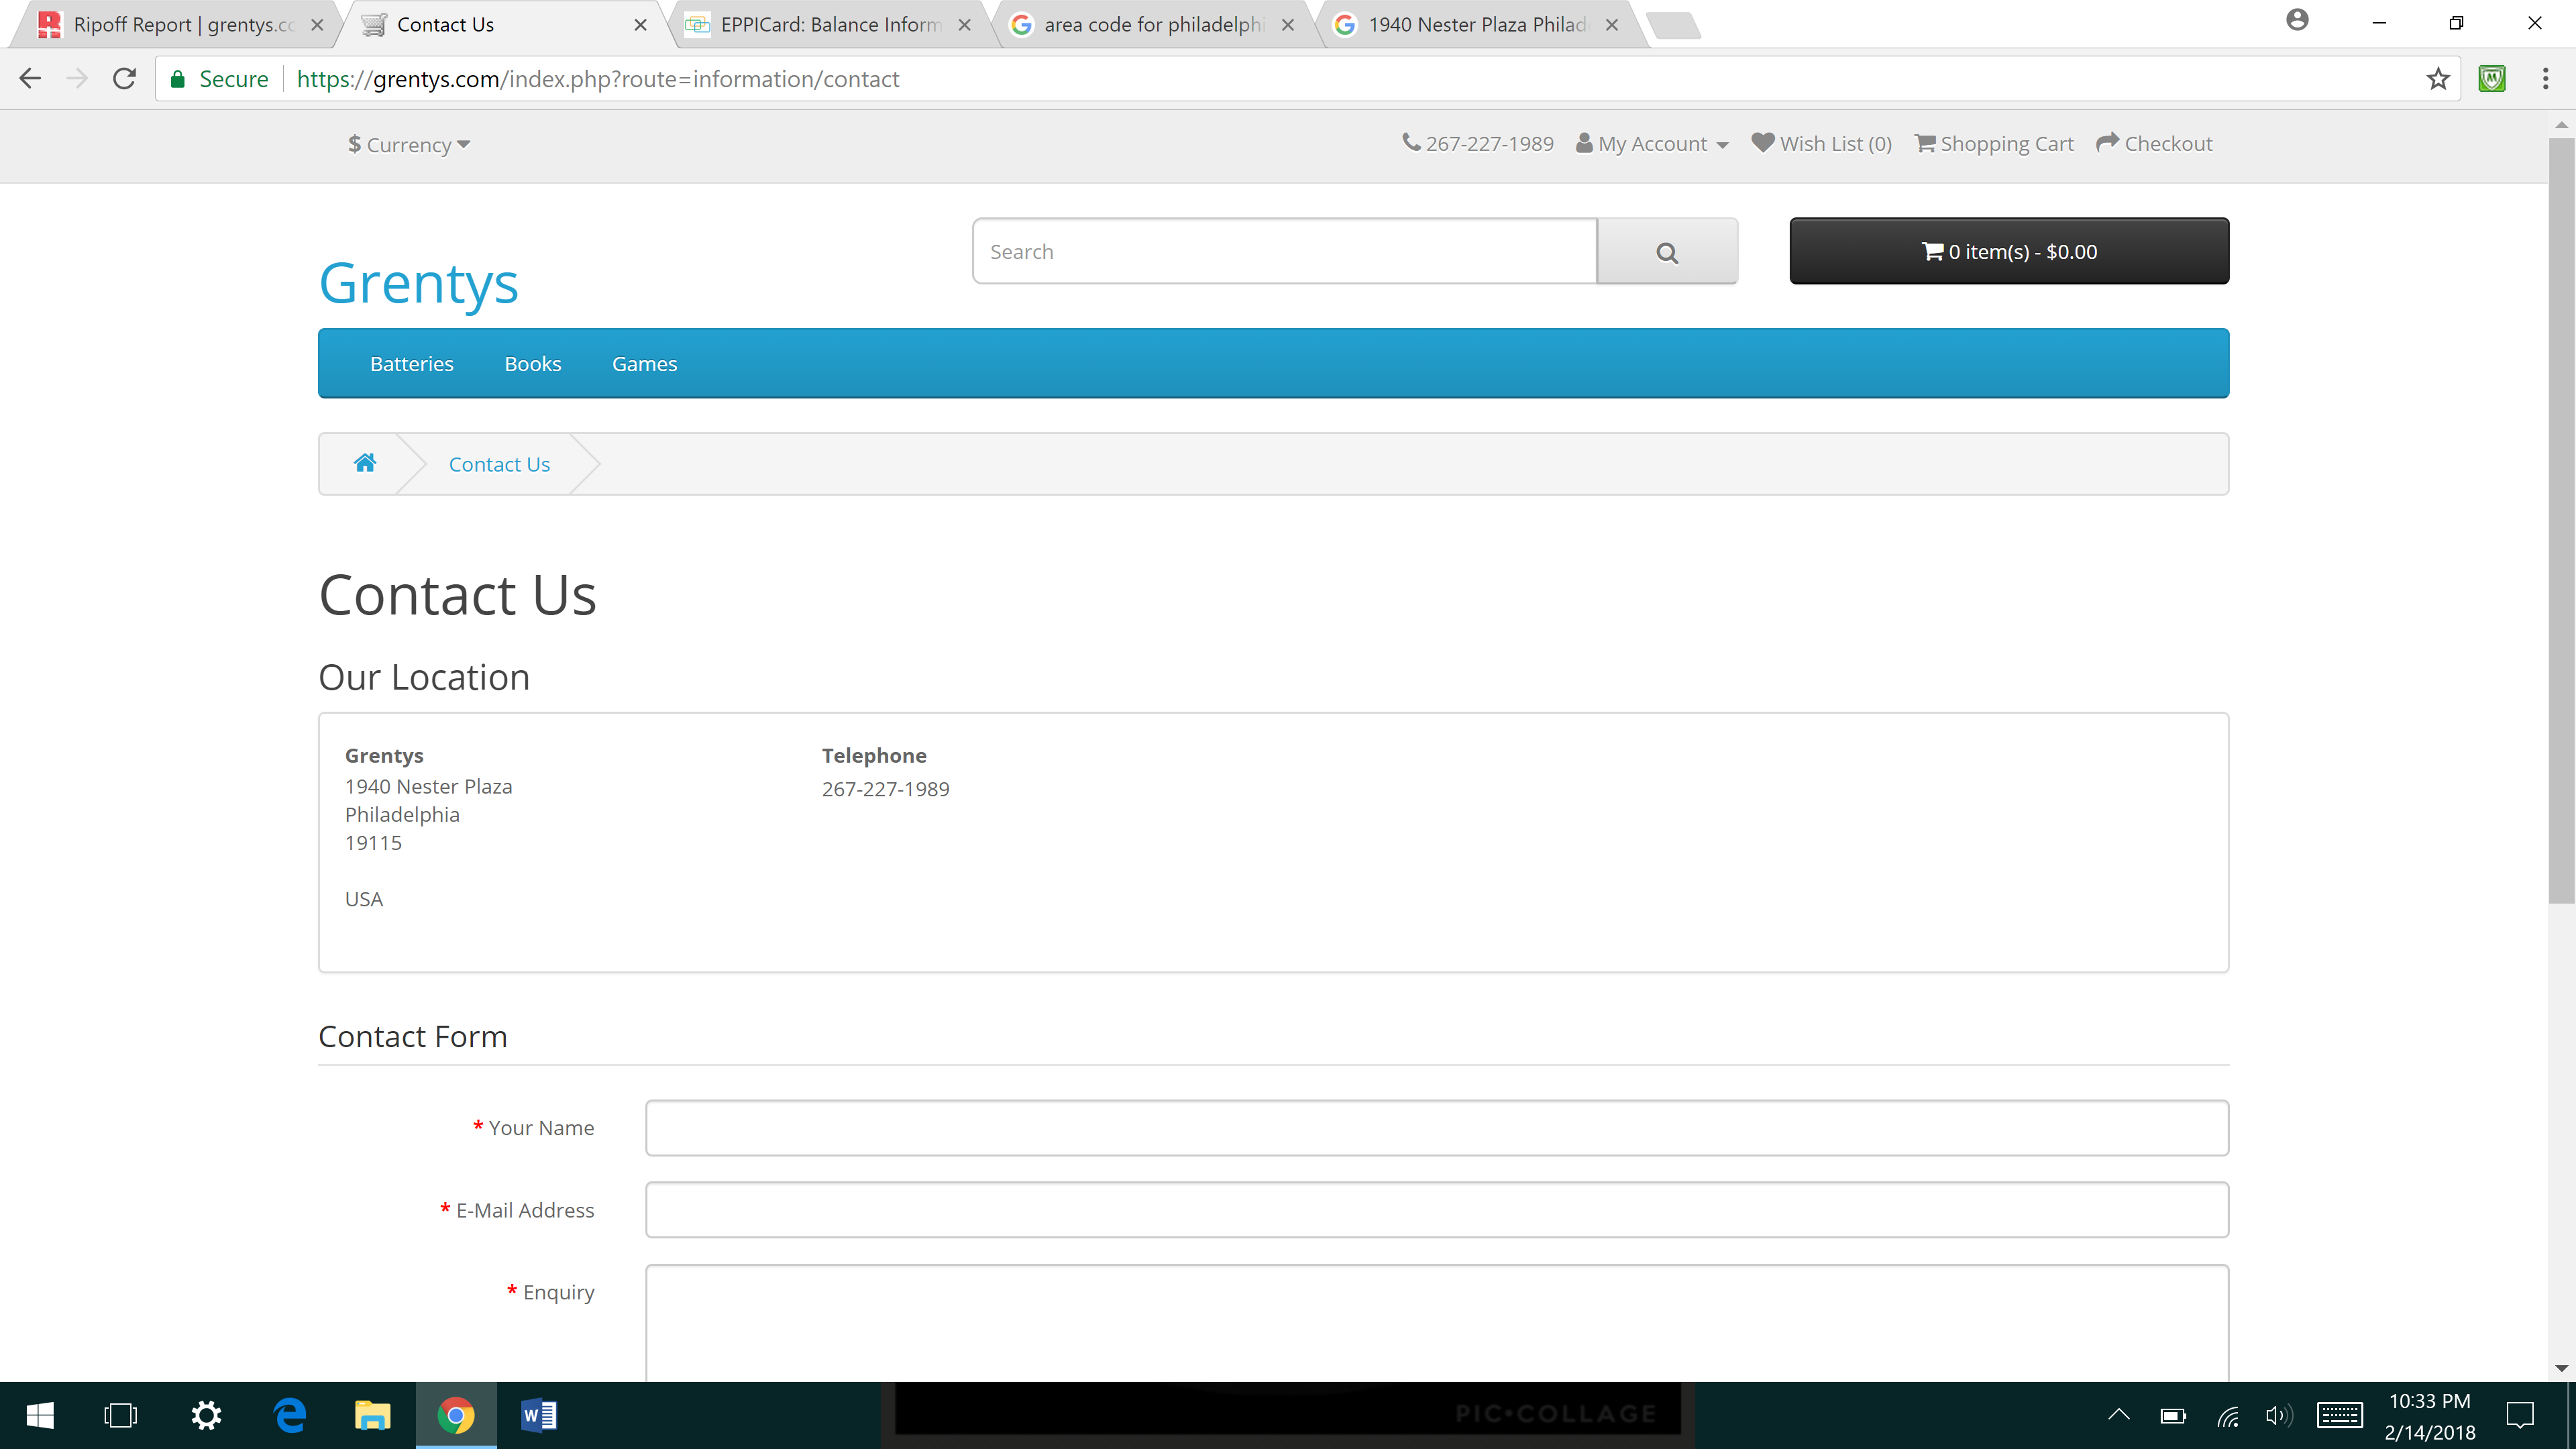The width and height of the screenshot is (2576, 1449).
Task: Click the browser address bar URL
Action: pos(598,79)
